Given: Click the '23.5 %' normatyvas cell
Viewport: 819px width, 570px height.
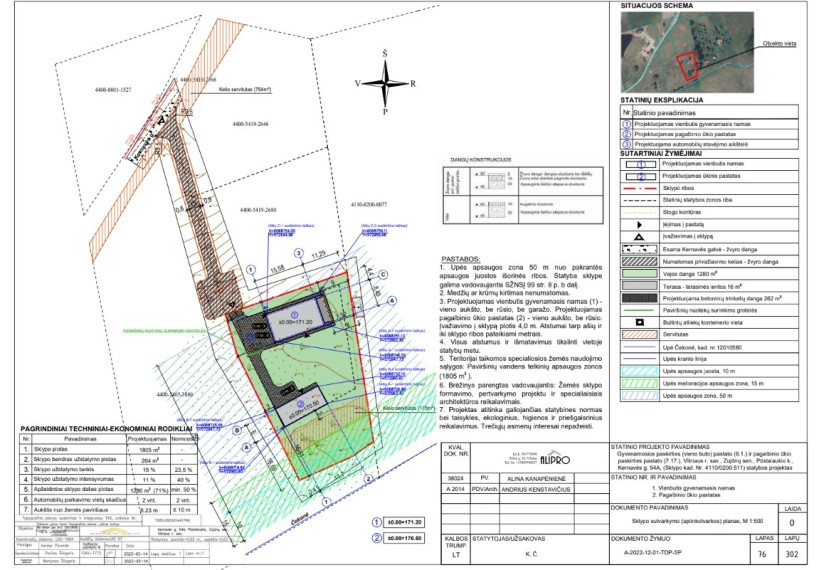Looking at the screenshot, I should [x=184, y=470].
